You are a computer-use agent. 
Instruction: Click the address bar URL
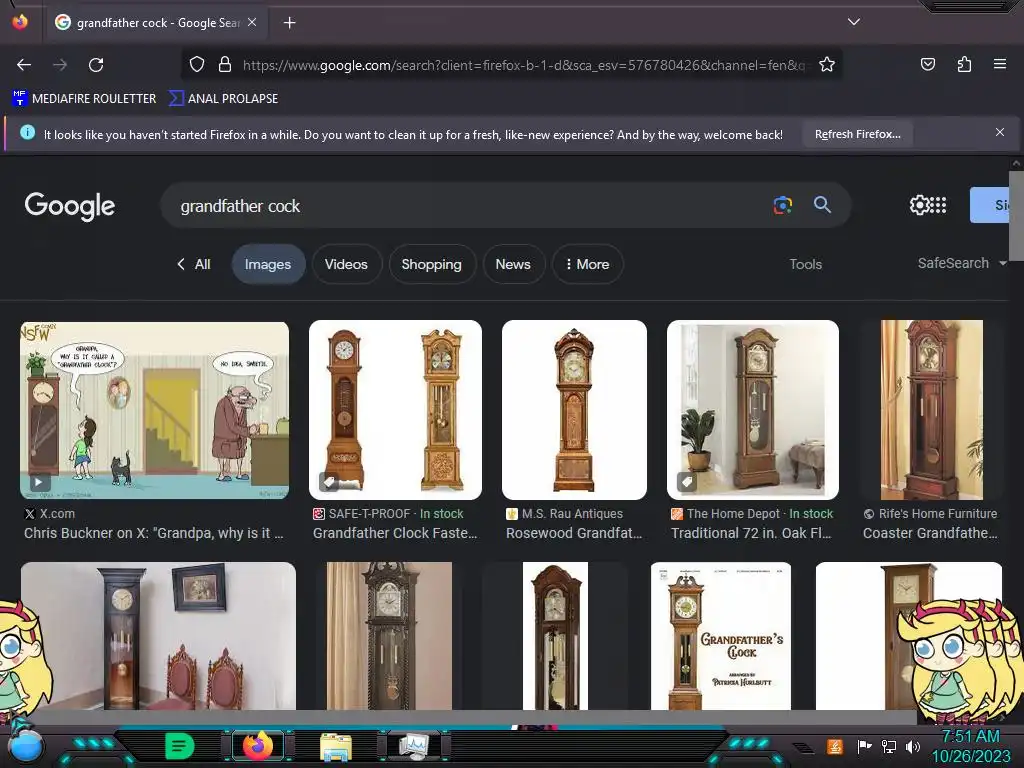[x=523, y=65]
